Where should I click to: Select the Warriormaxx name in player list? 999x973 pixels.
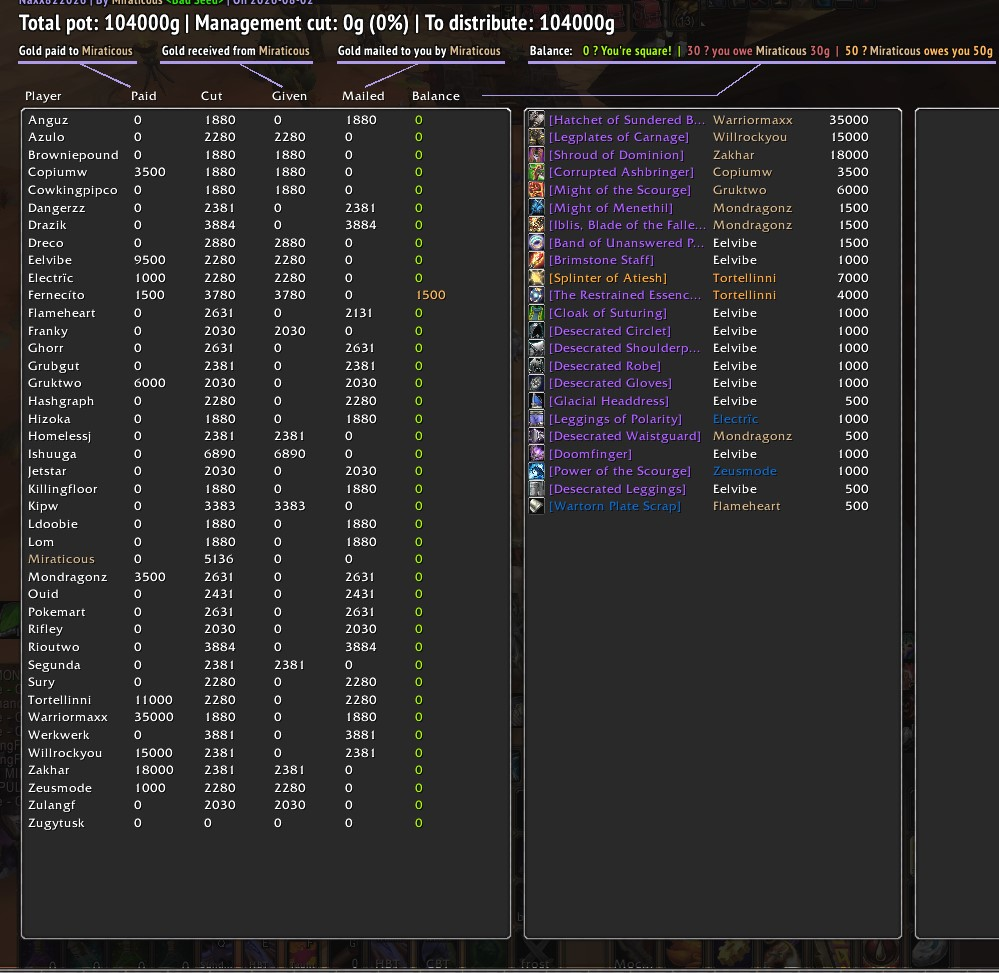coord(68,717)
